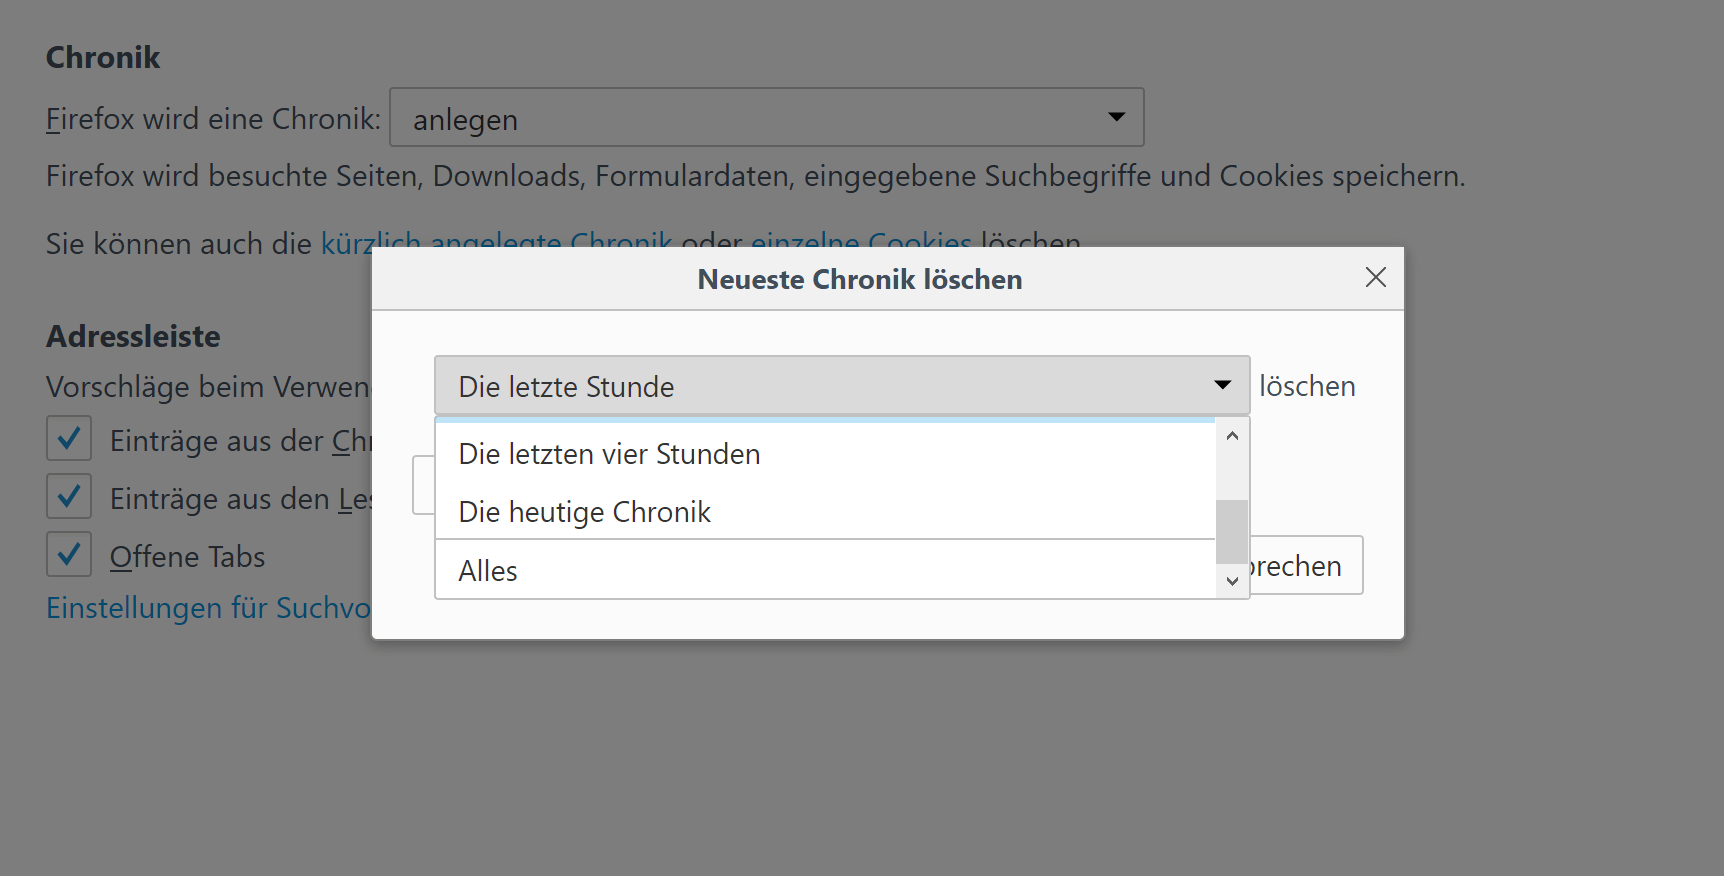This screenshot has width=1724, height=876.
Task: Select 'Die heutige Chronik' option
Action: click(x=825, y=512)
